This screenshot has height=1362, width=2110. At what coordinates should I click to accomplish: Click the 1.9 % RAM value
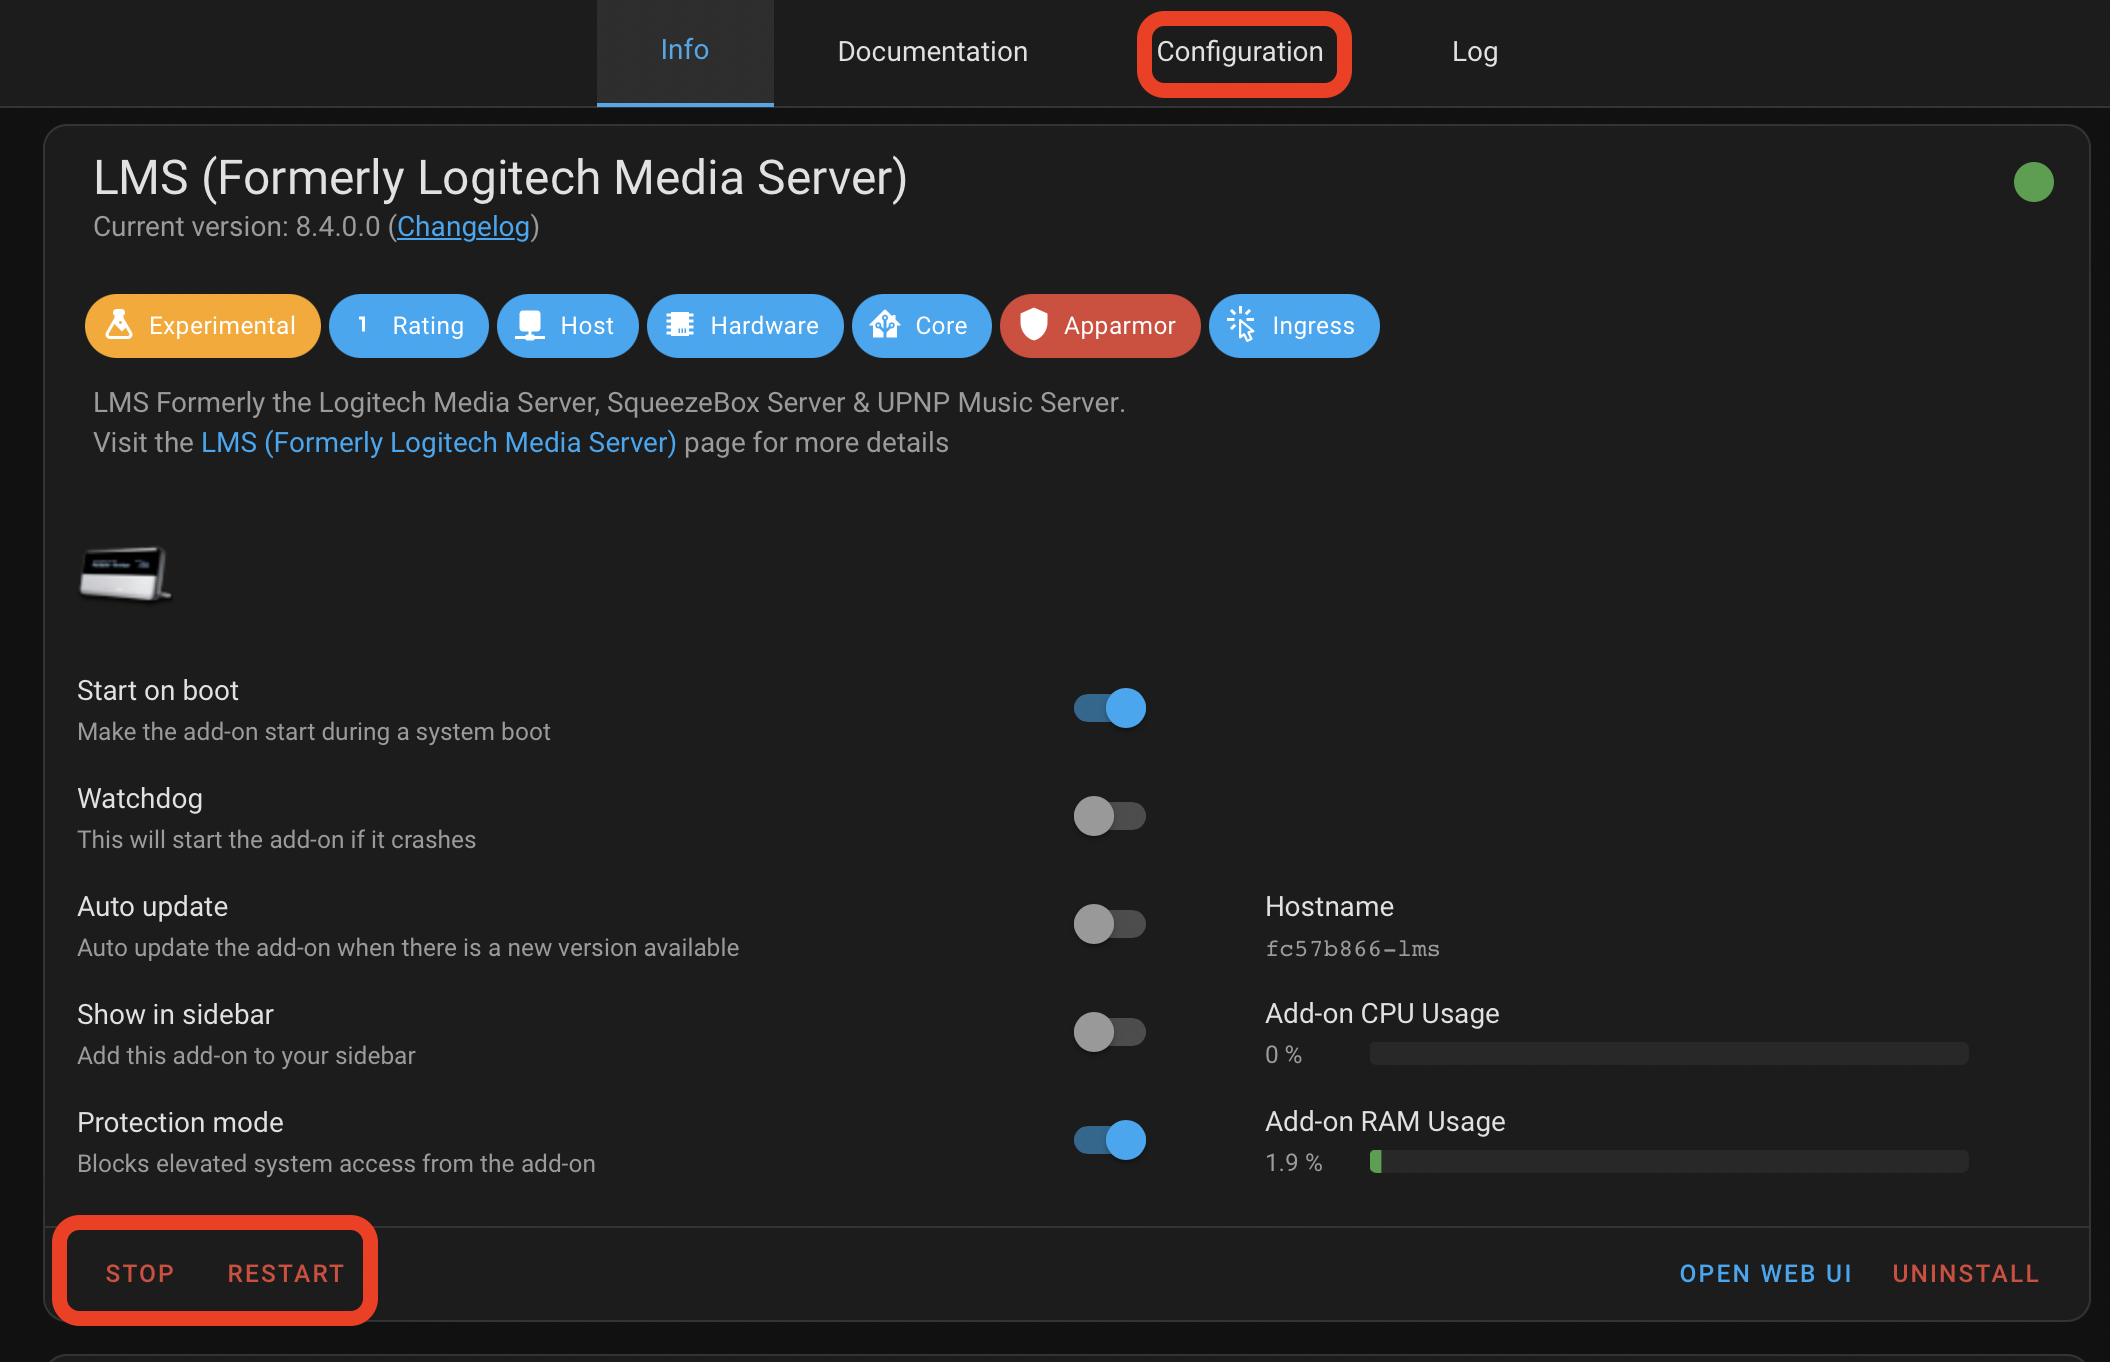(x=1293, y=1162)
